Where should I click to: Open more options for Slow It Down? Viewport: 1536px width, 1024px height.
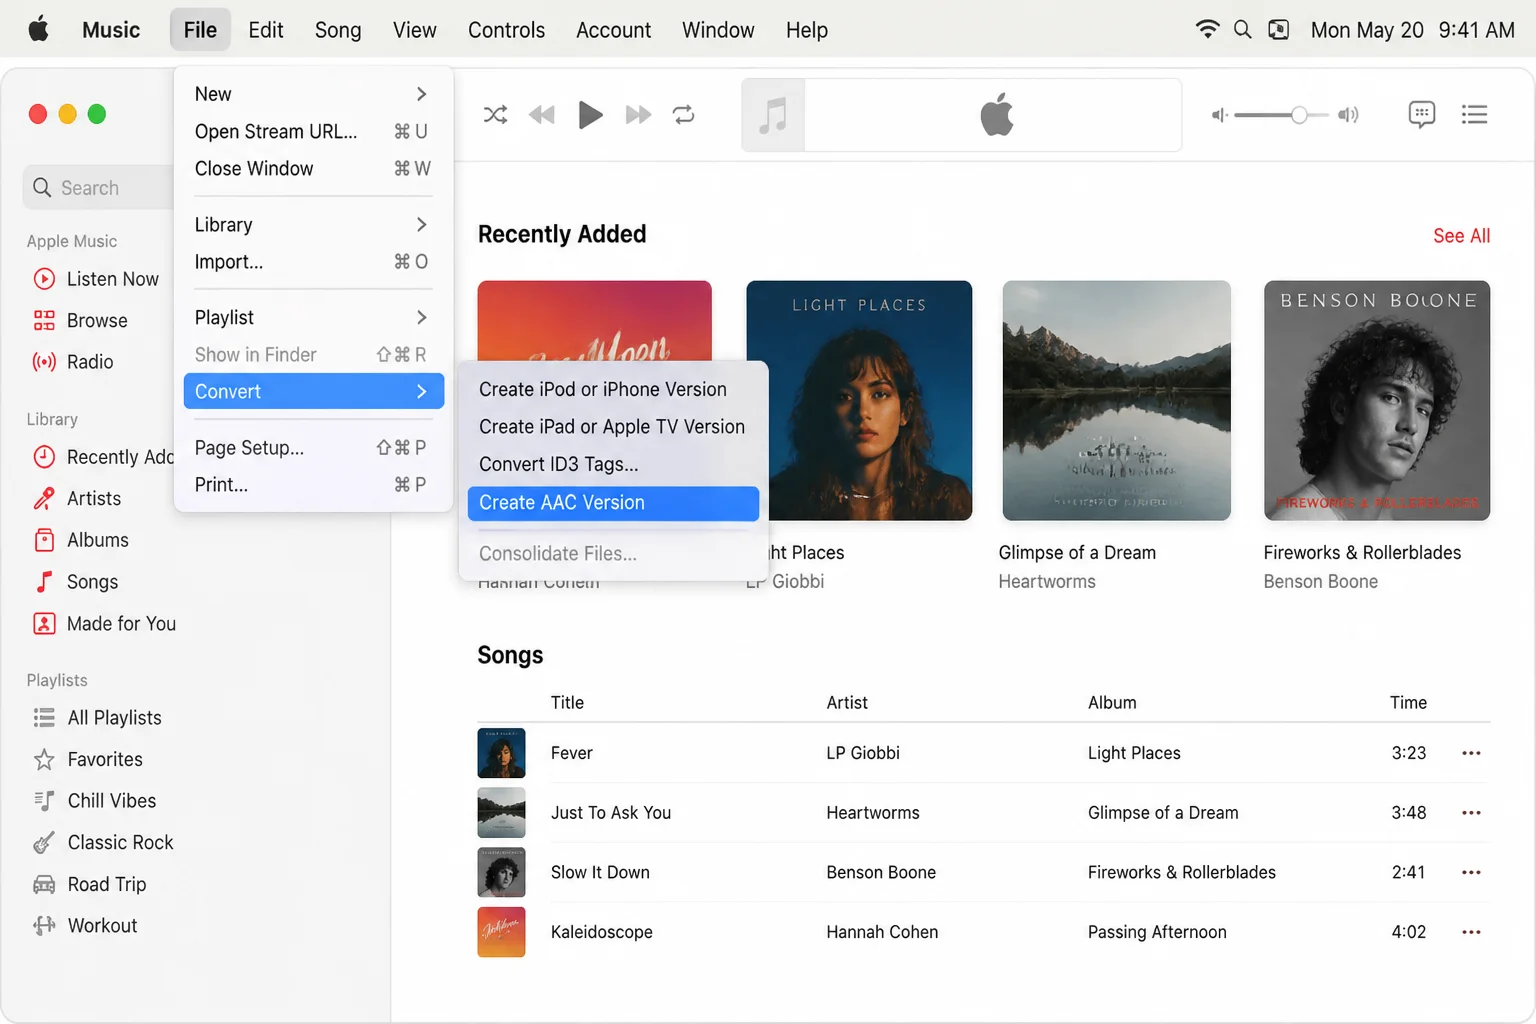coord(1471,873)
